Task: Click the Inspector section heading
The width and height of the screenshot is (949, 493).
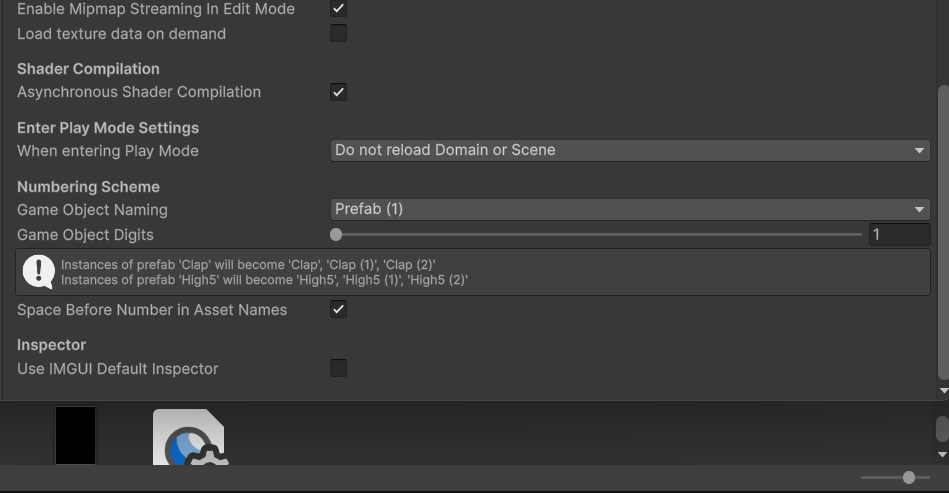Action: tap(51, 345)
